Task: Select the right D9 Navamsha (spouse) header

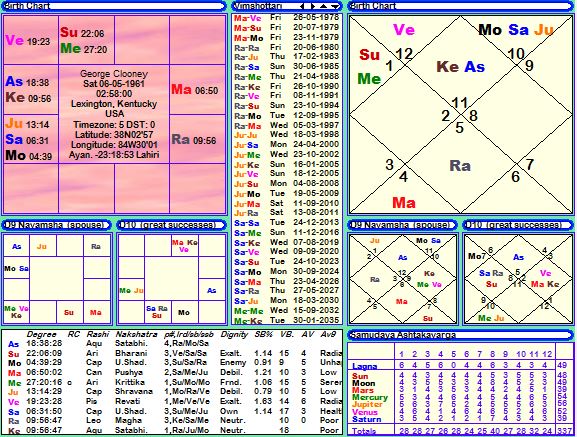Action: [x=403, y=225]
